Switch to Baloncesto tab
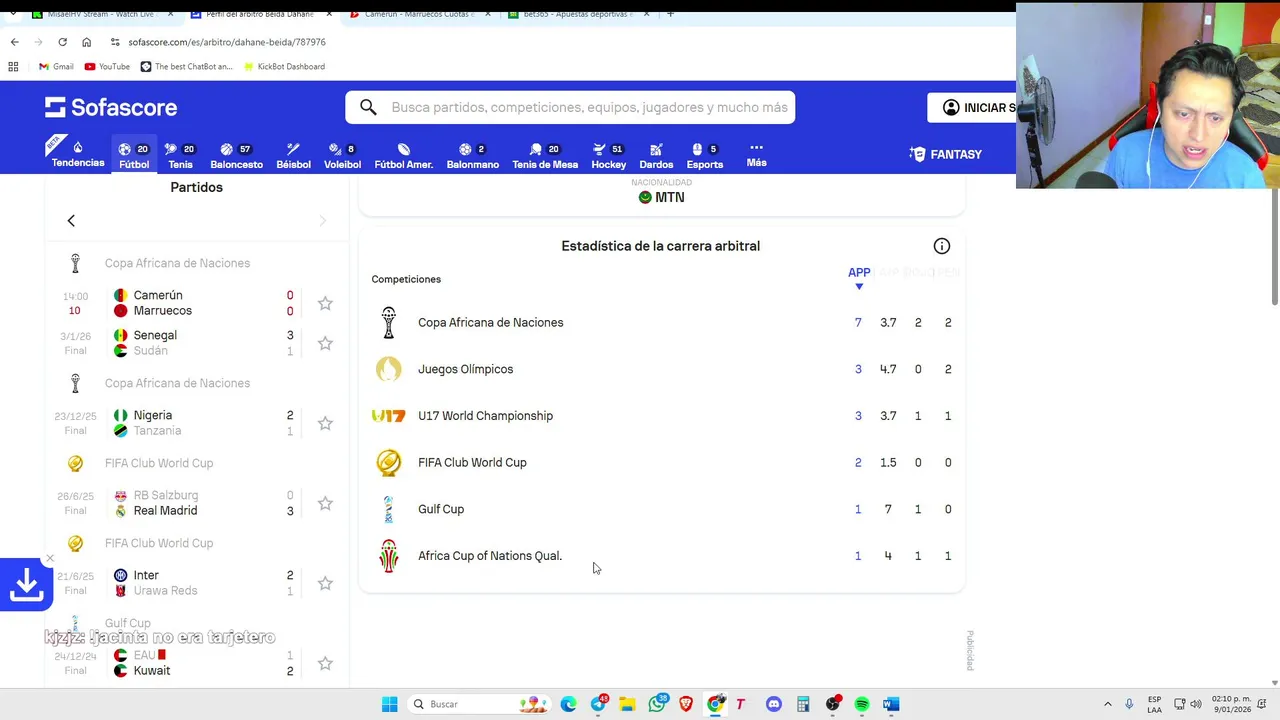 236,155
